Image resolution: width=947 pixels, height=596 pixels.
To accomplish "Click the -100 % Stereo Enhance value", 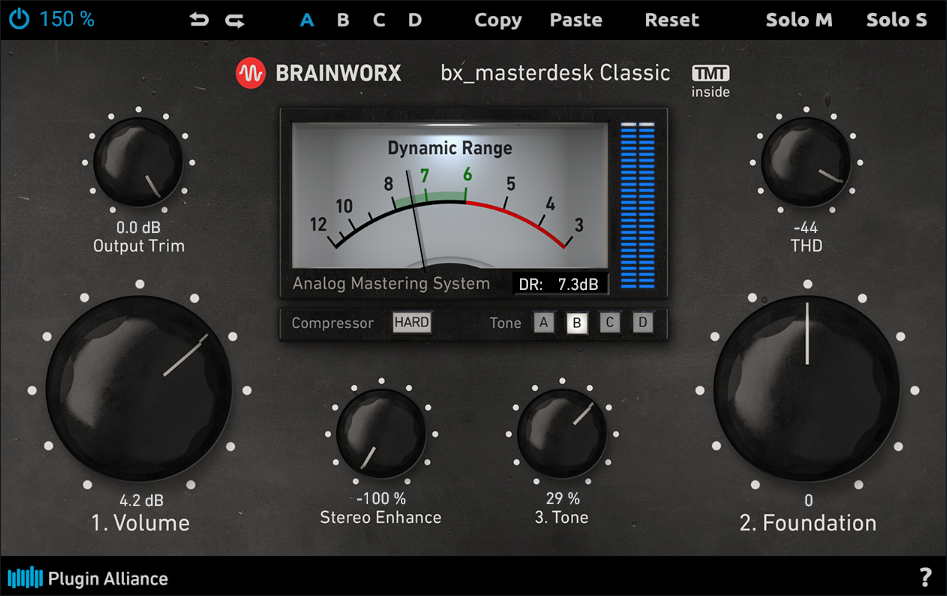I will click(x=381, y=499).
